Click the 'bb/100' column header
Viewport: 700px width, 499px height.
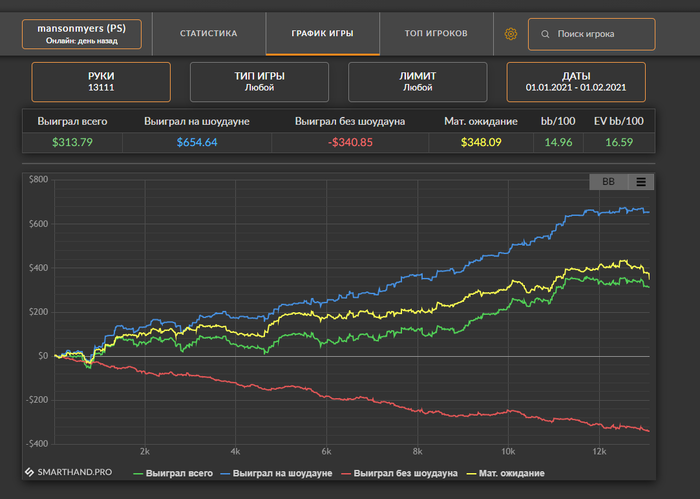tap(558, 121)
